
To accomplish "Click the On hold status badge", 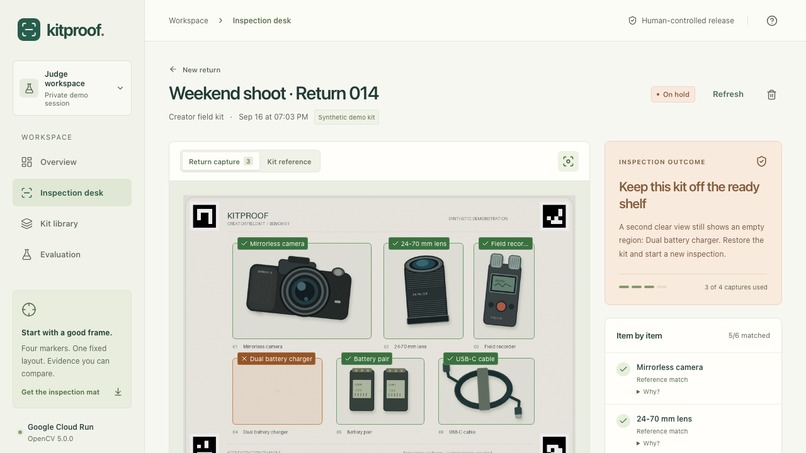I will pos(673,94).
